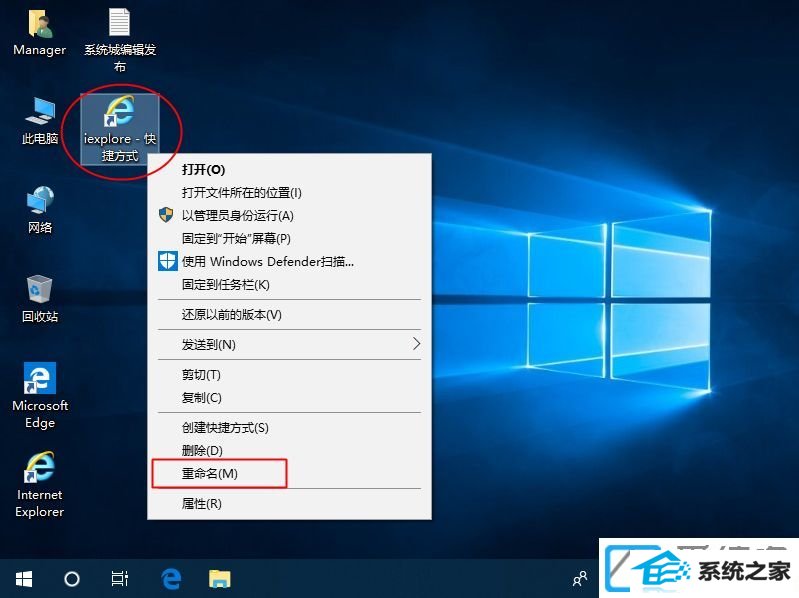Choose 打开文件所在的位置(I)

(289, 193)
